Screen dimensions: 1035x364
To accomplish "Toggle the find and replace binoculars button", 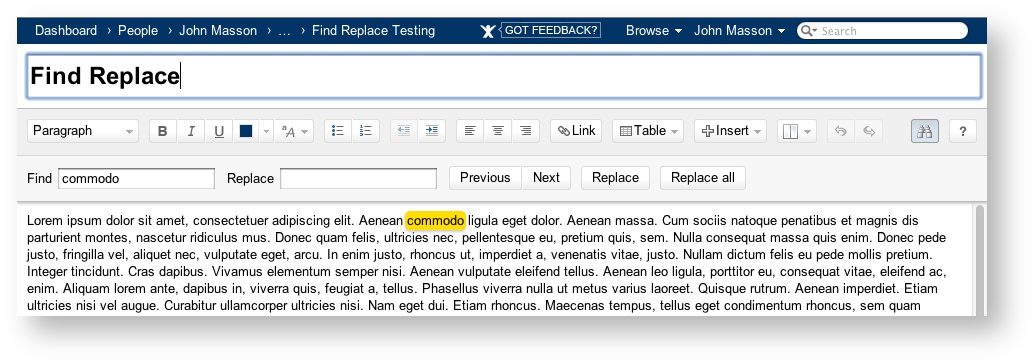I will point(925,131).
